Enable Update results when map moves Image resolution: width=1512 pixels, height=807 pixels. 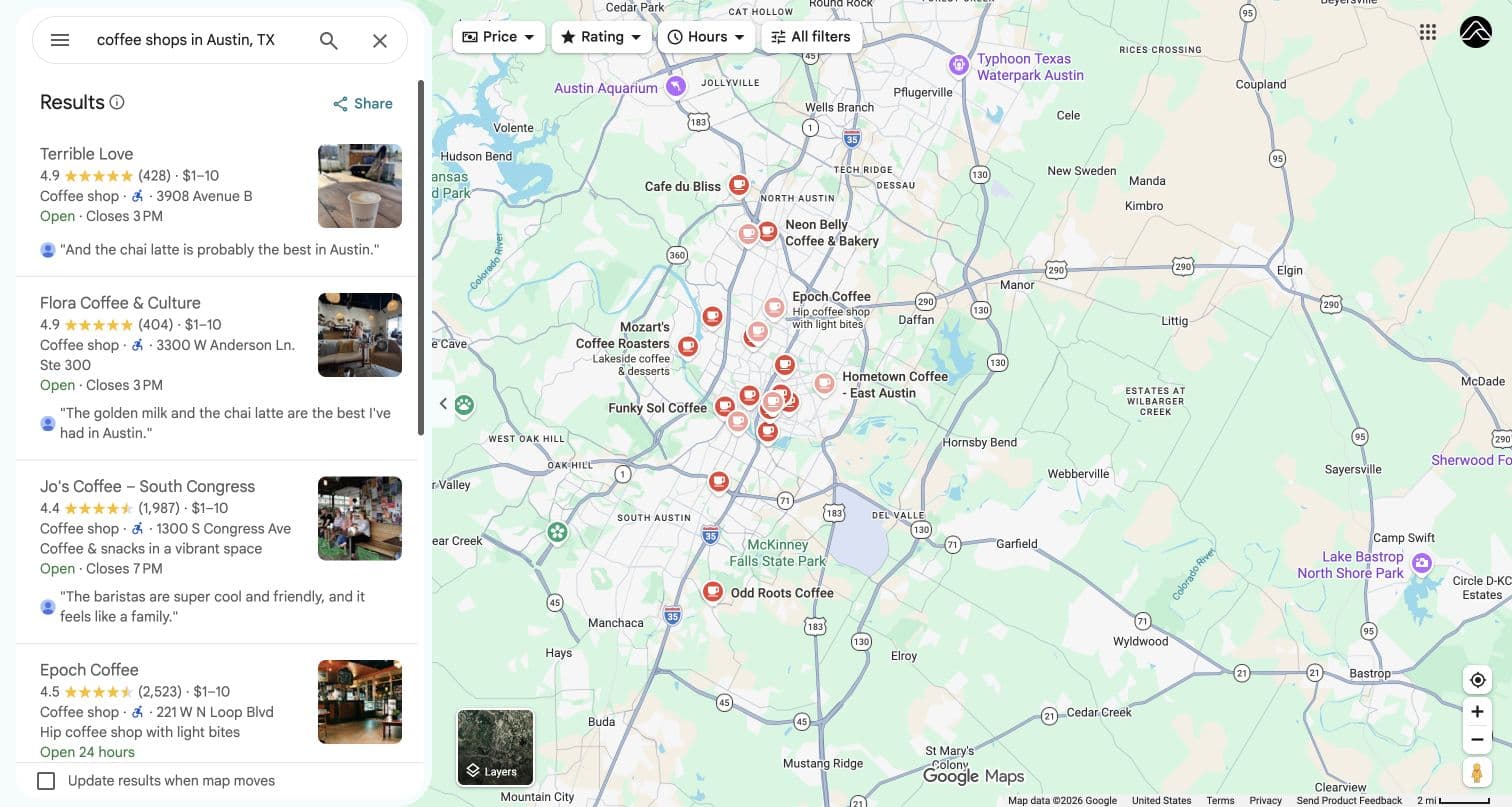point(46,781)
